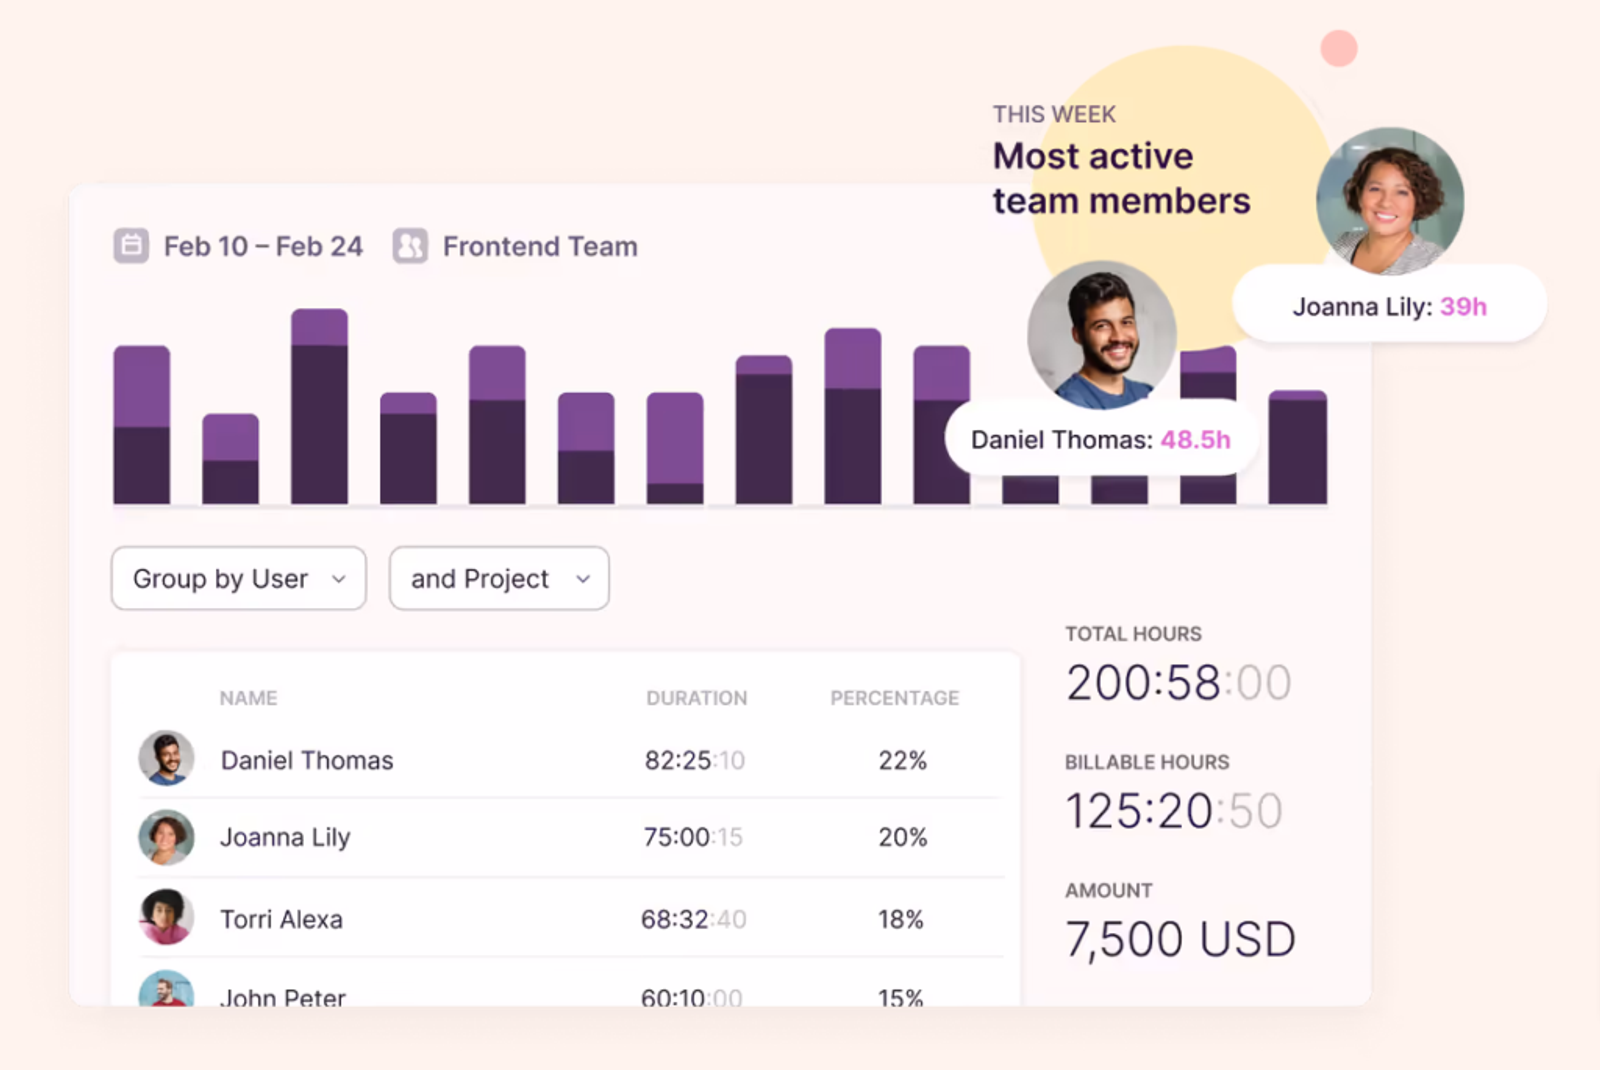
Task: Click Daniel Thomas's avatar in the table
Action: 166,758
